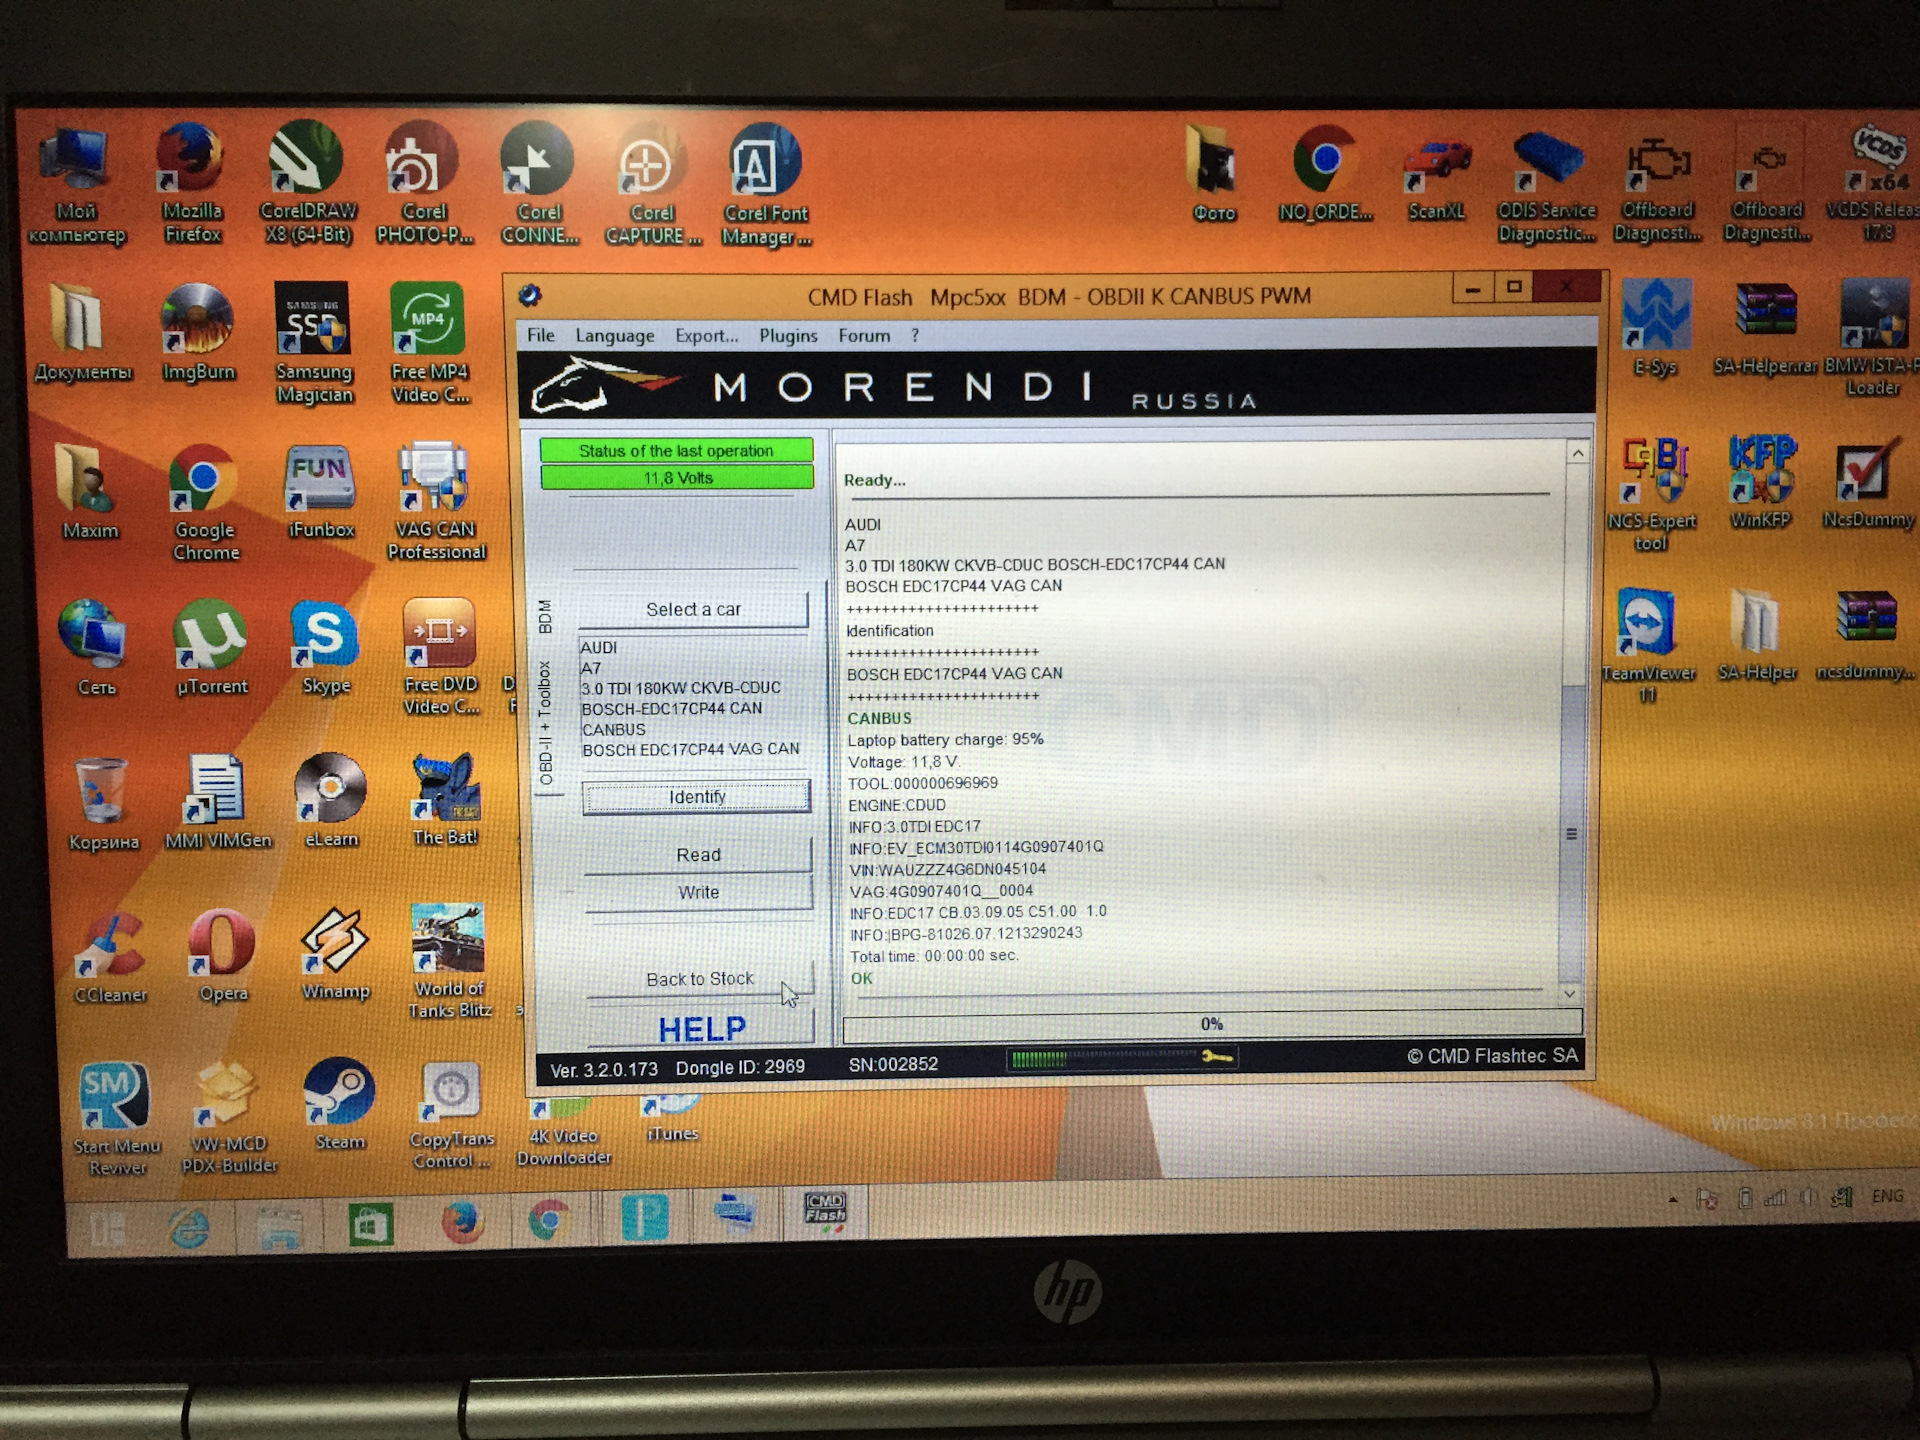Launch Samsung Magician shortcut
Image resolution: width=1920 pixels, height=1440 pixels.
coord(314,343)
